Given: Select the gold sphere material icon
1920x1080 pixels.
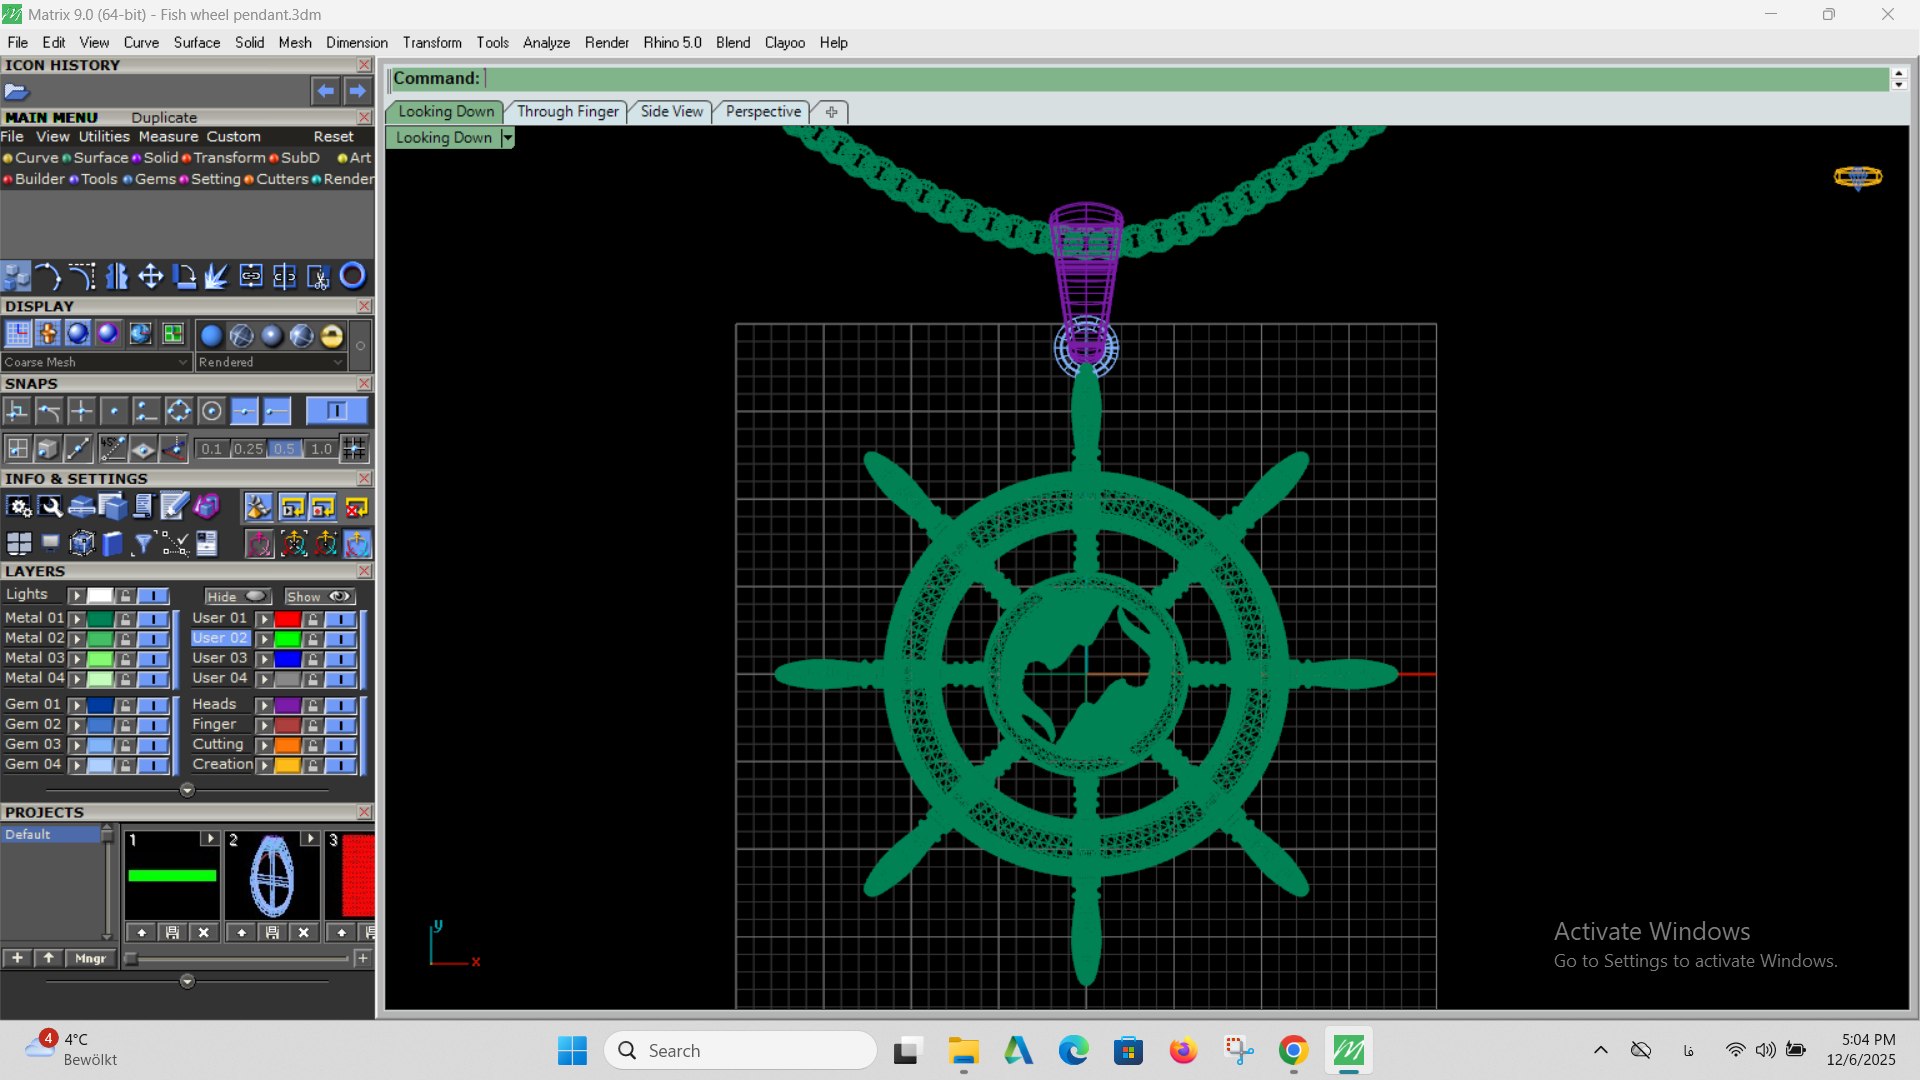Looking at the screenshot, I should pyautogui.click(x=332, y=335).
